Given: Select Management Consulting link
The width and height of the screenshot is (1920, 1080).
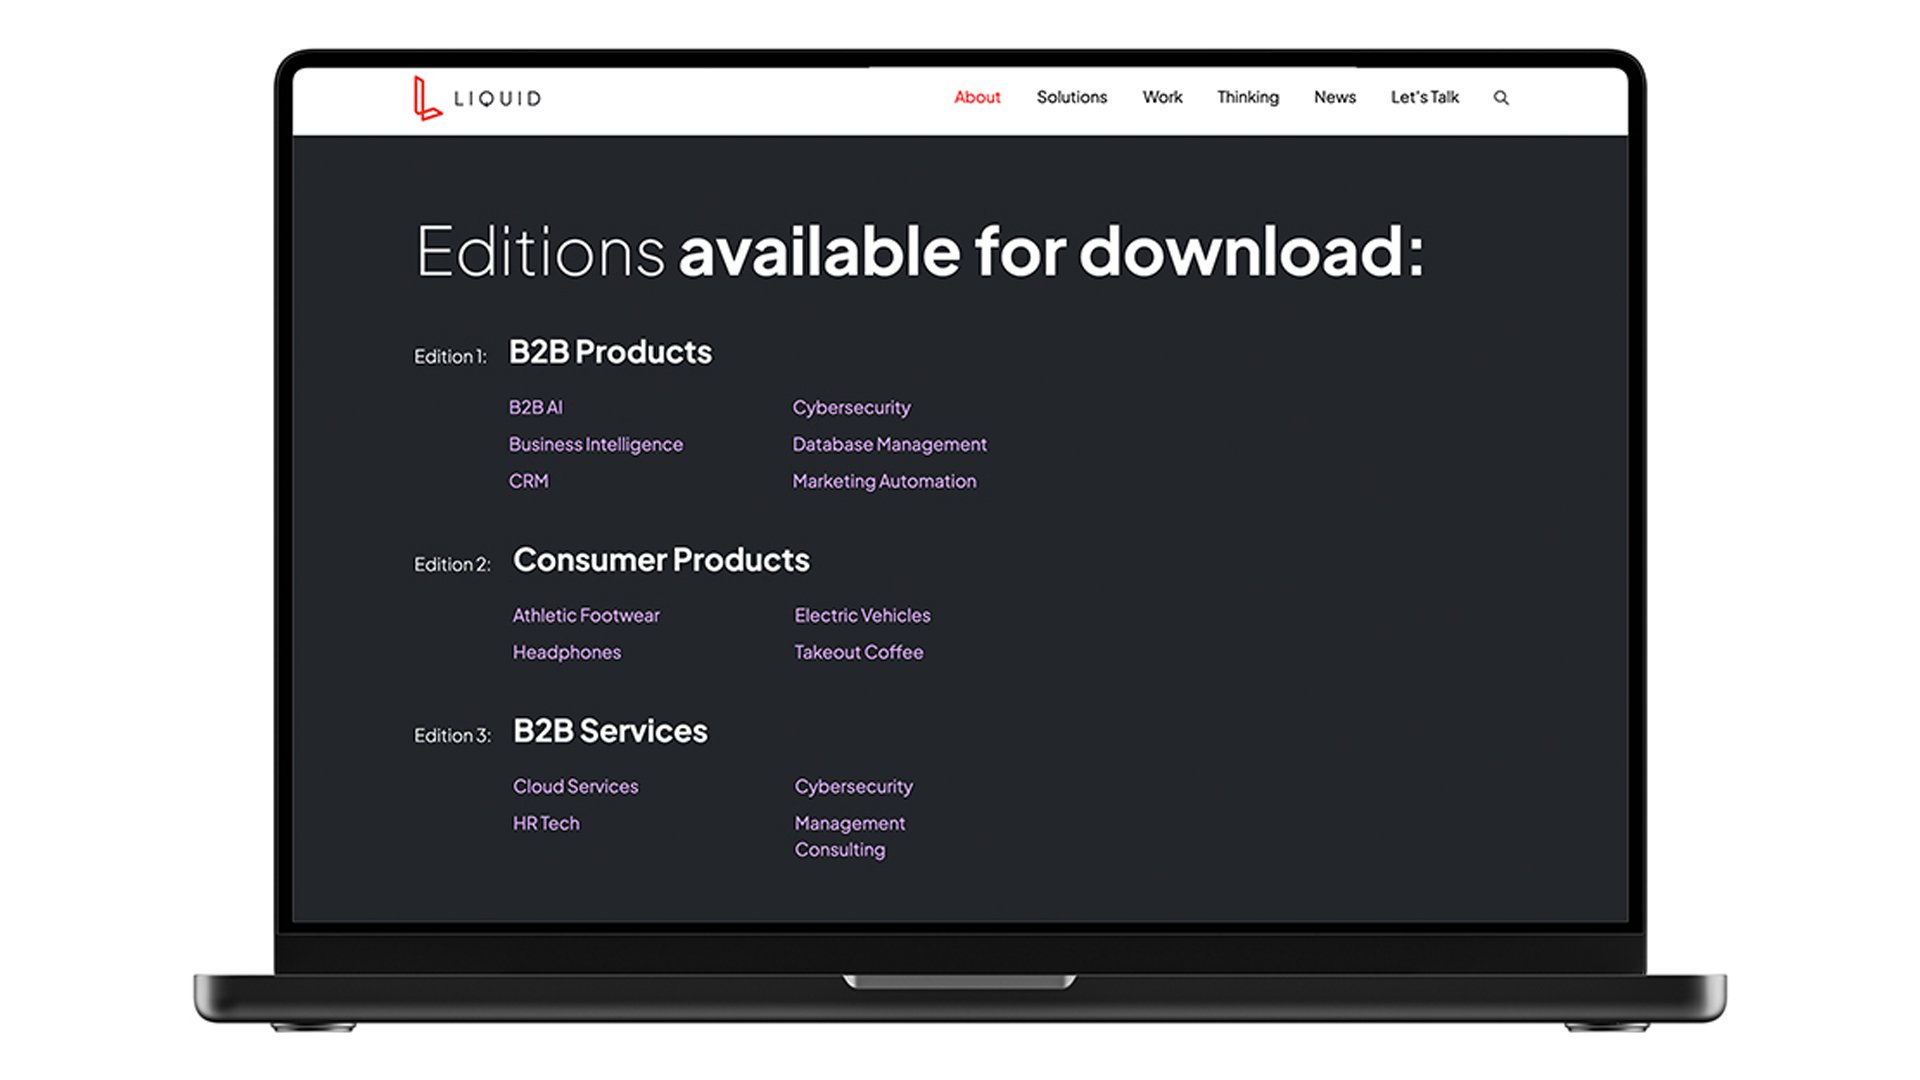Looking at the screenshot, I should 849,835.
